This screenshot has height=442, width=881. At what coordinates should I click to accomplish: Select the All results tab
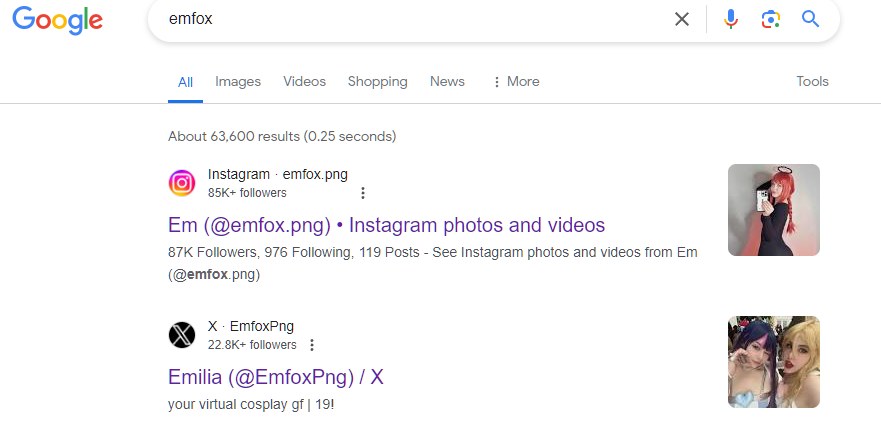(185, 83)
